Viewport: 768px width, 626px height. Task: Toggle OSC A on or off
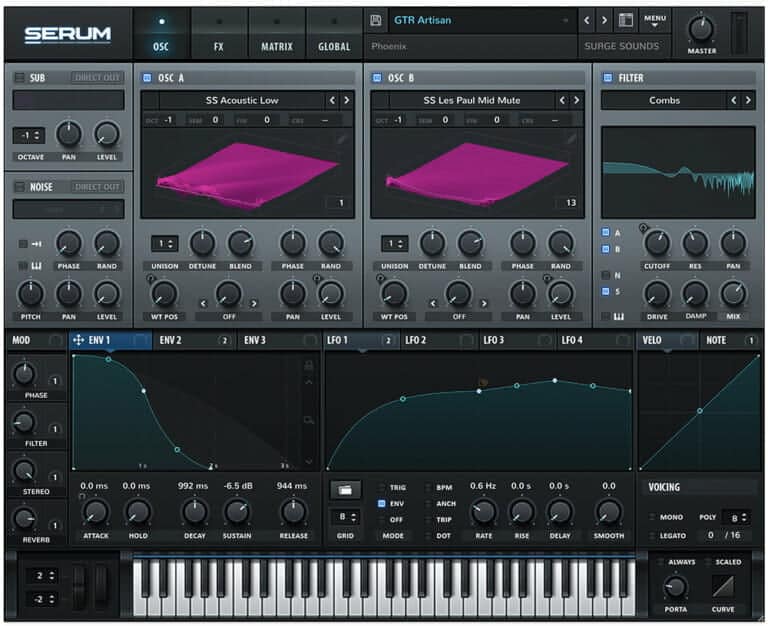[x=147, y=77]
